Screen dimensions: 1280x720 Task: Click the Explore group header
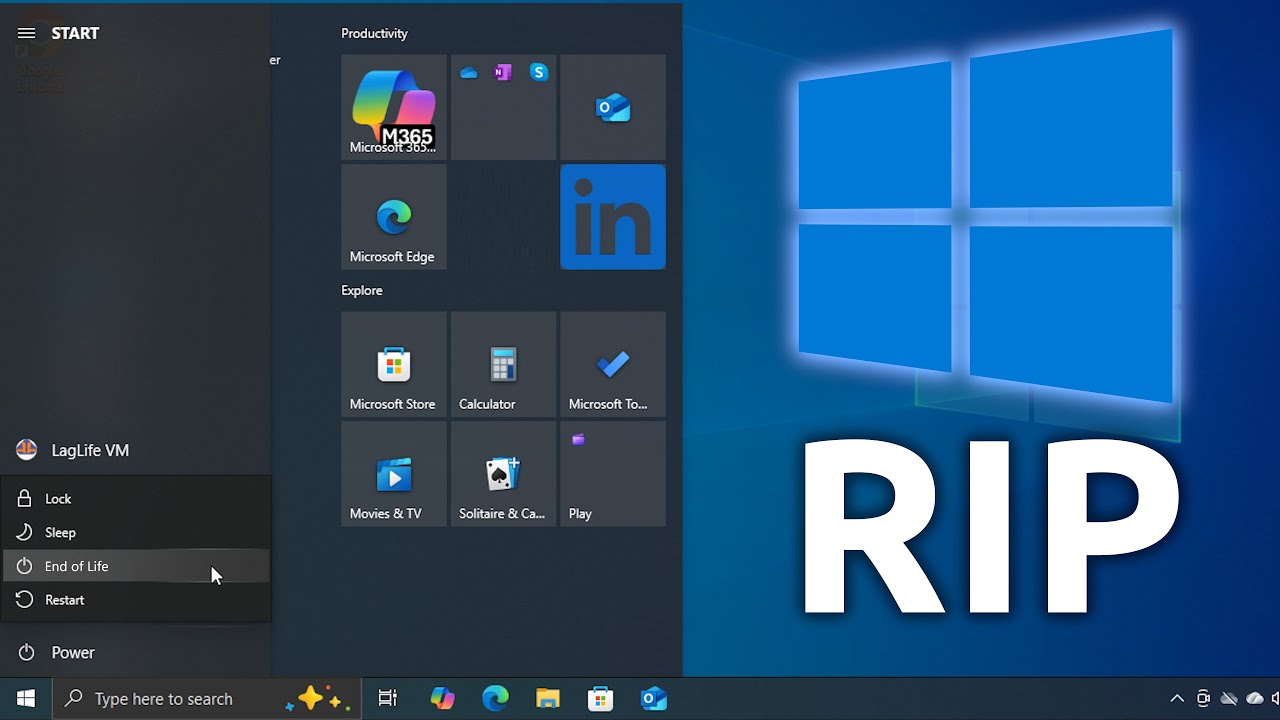362,290
